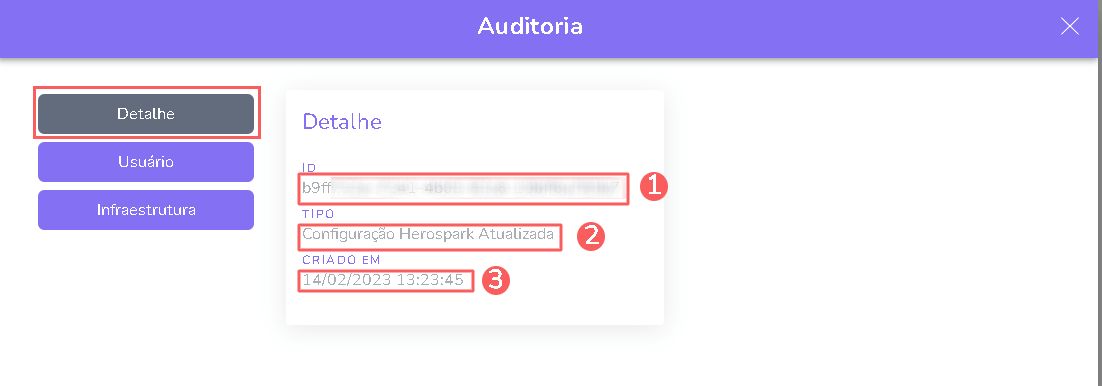Click the b9ff prefix of the ID
The image size is (1102, 386).
316,188
